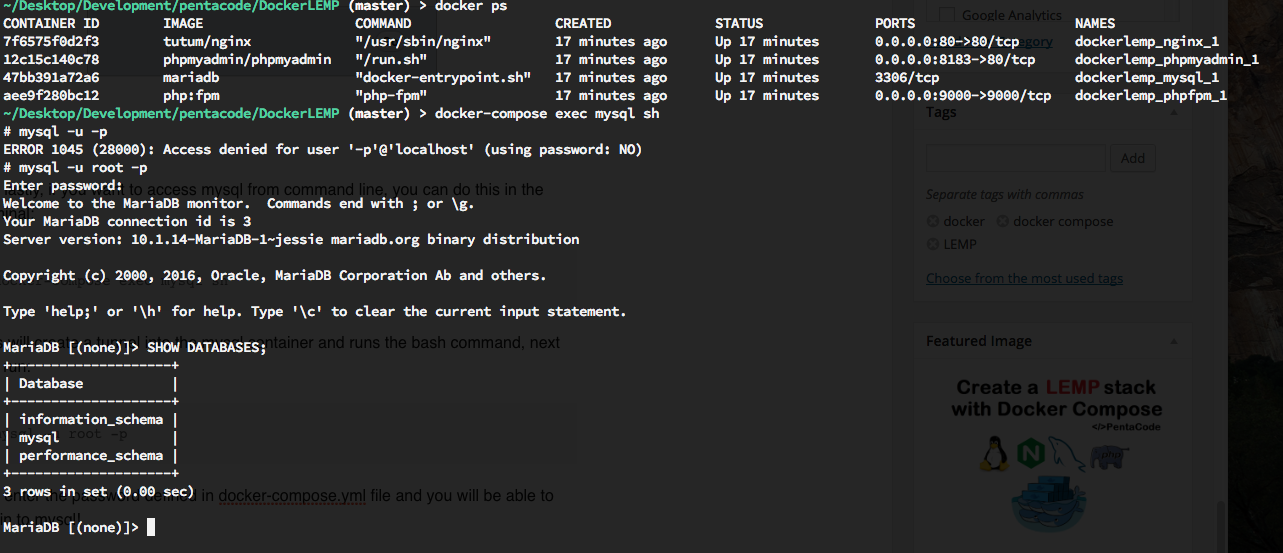Click the '3 rows in set (0.00 sec)' line
This screenshot has height=553, width=1283.
pyautogui.click(x=99, y=492)
